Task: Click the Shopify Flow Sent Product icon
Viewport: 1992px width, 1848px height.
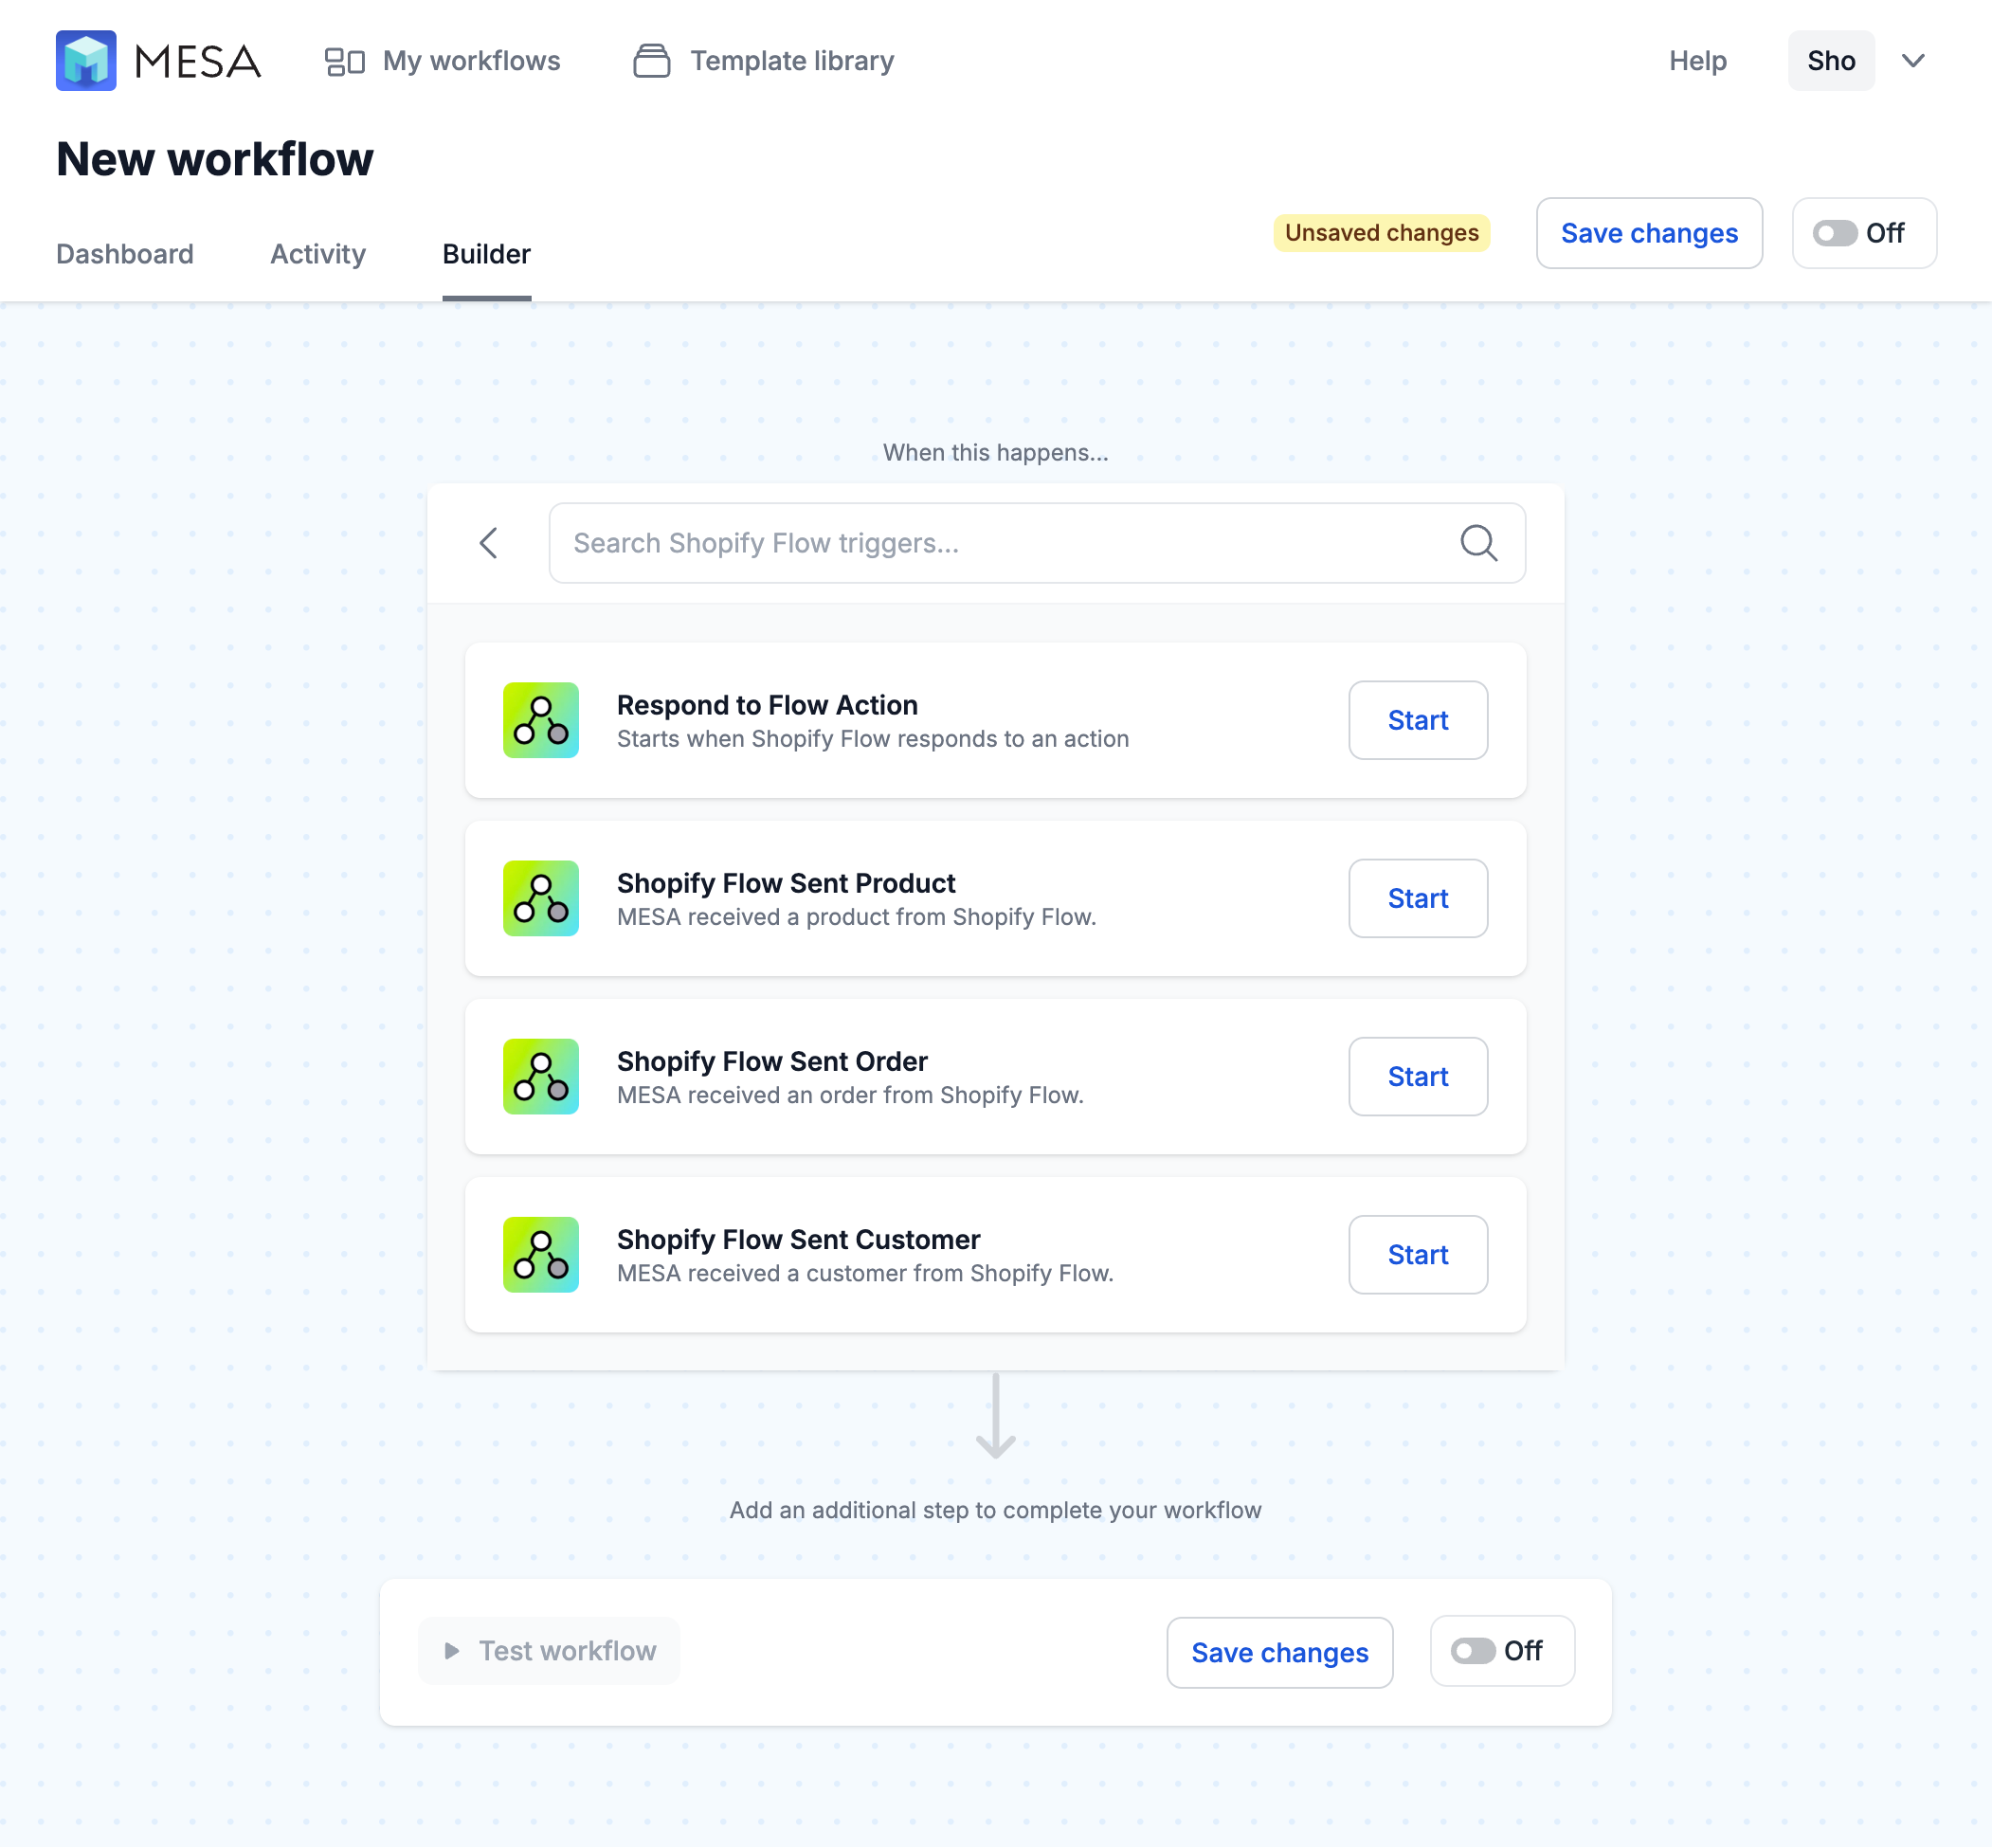Action: (x=541, y=898)
